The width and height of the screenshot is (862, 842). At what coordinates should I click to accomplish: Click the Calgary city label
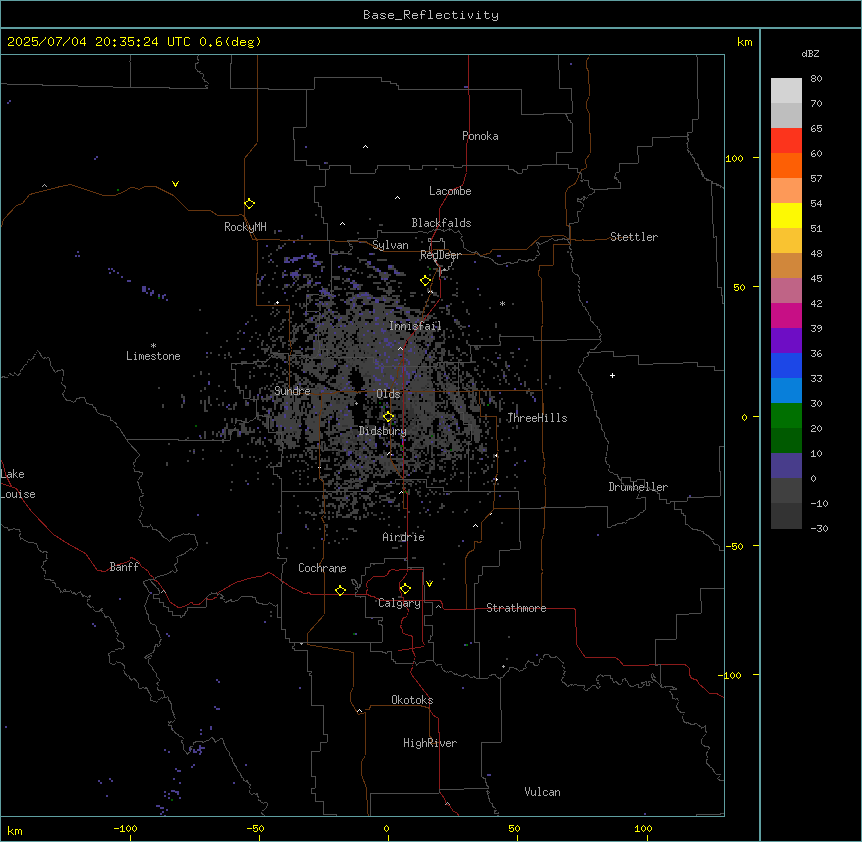pos(399,603)
